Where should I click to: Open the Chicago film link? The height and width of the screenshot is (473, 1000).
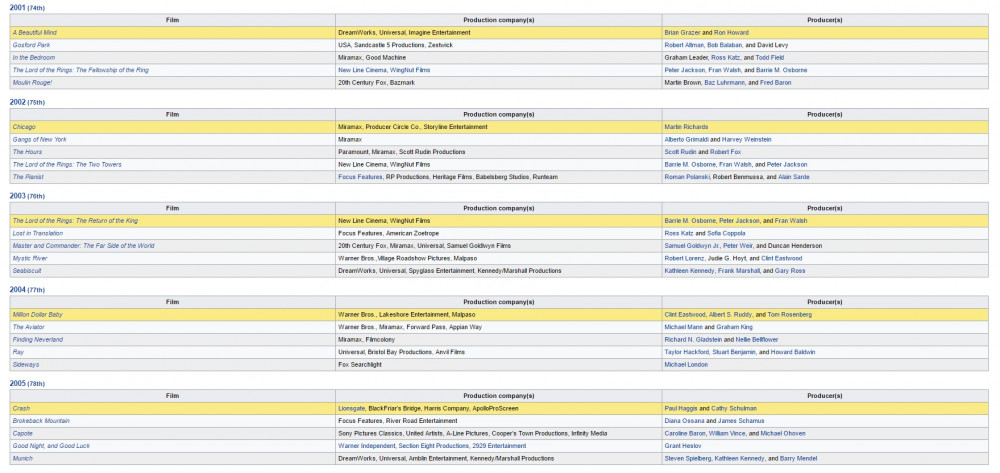pyautogui.click(x=23, y=126)
